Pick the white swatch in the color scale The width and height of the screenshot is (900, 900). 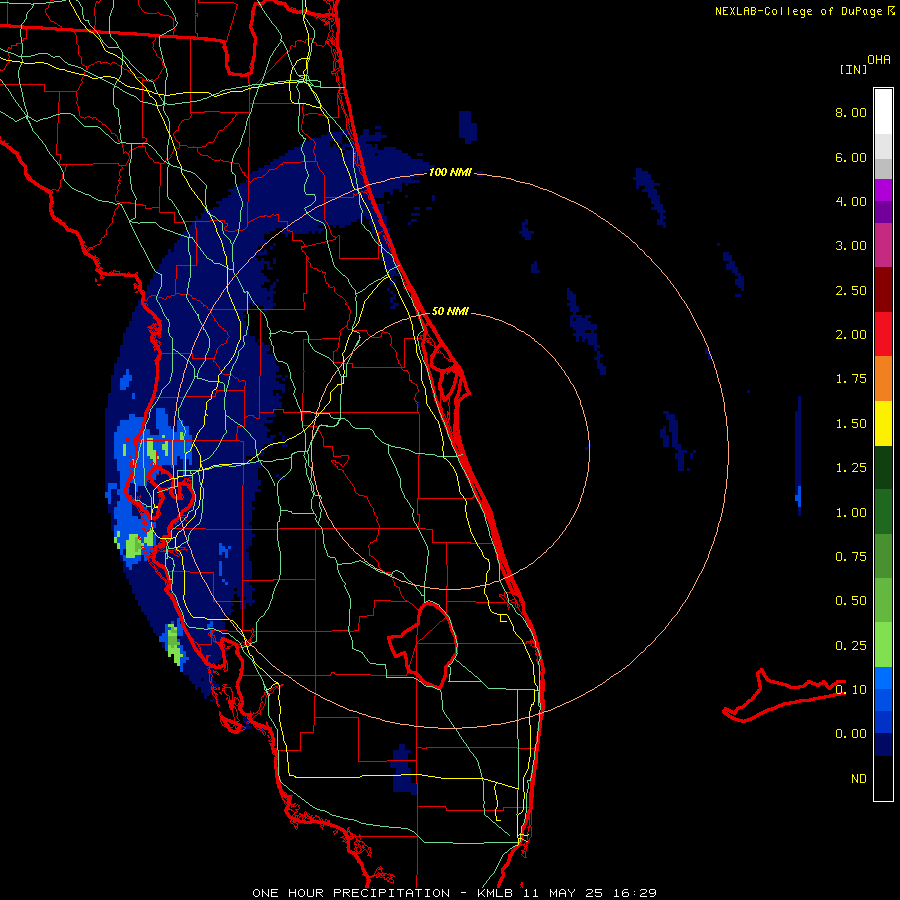[x=883, y=112]
